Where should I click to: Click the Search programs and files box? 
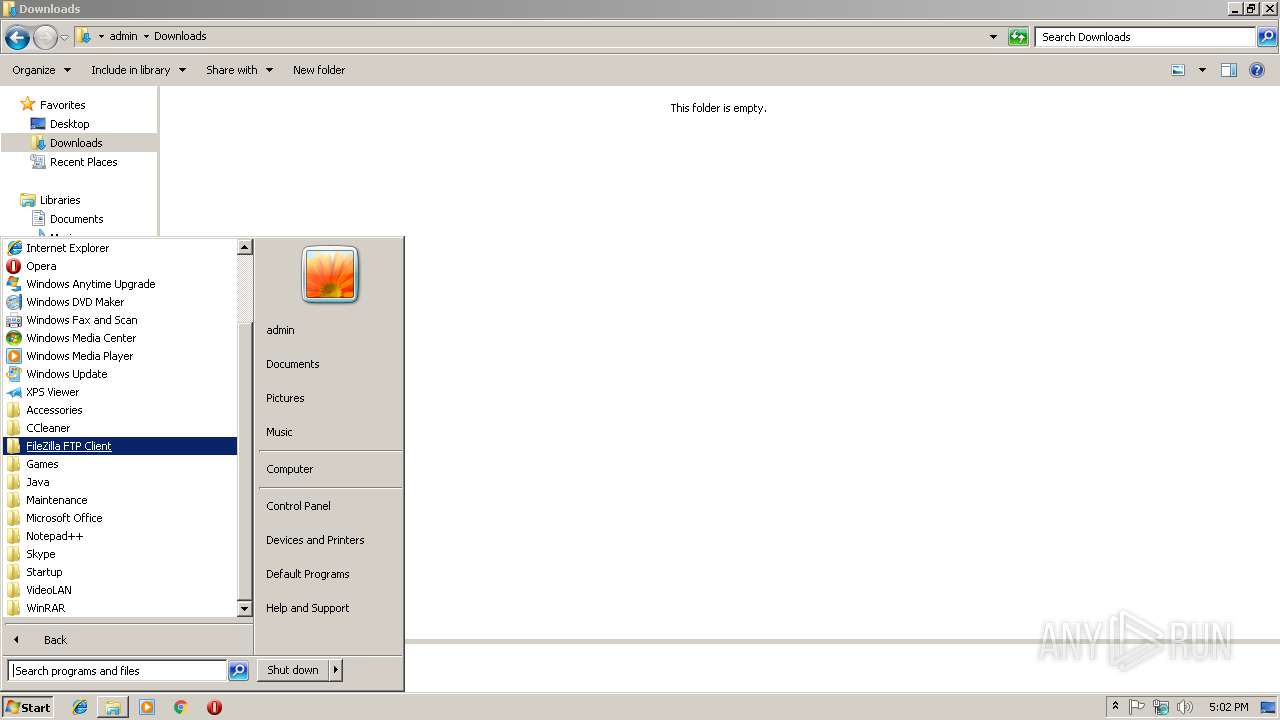(x=117, y=671)
